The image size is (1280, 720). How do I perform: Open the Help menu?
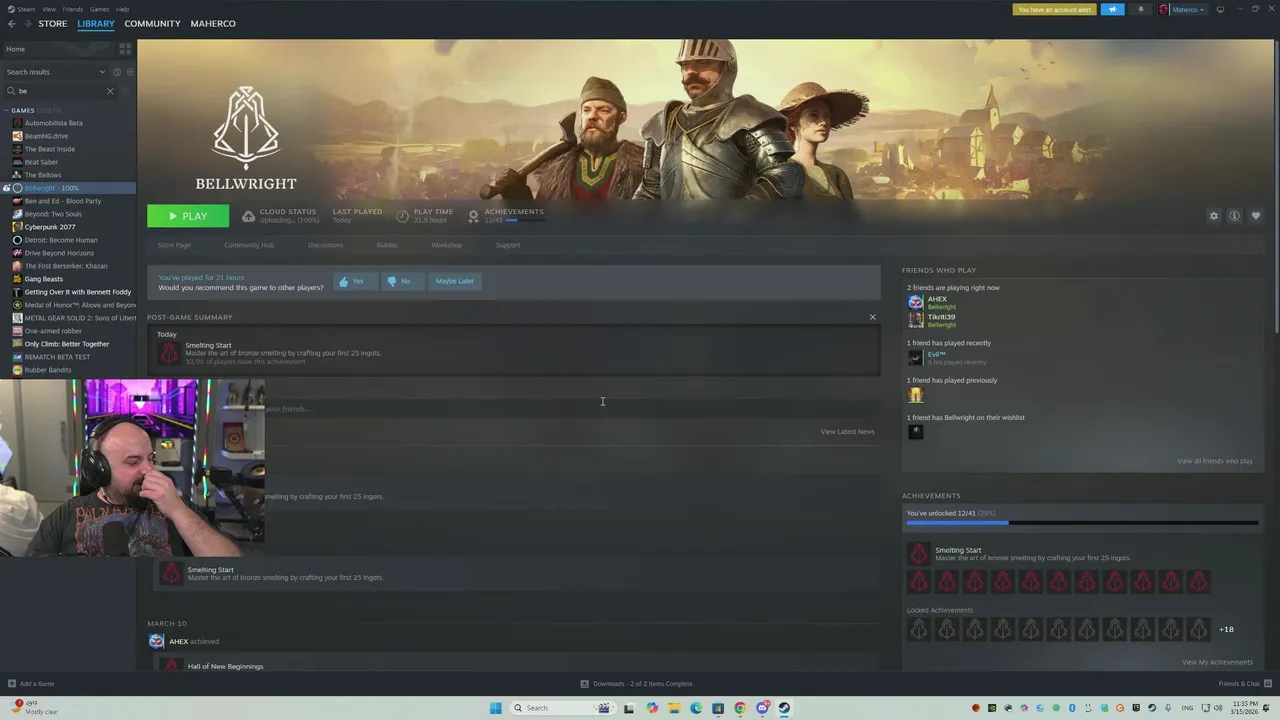pyautogui.click(x=122, y=9)
